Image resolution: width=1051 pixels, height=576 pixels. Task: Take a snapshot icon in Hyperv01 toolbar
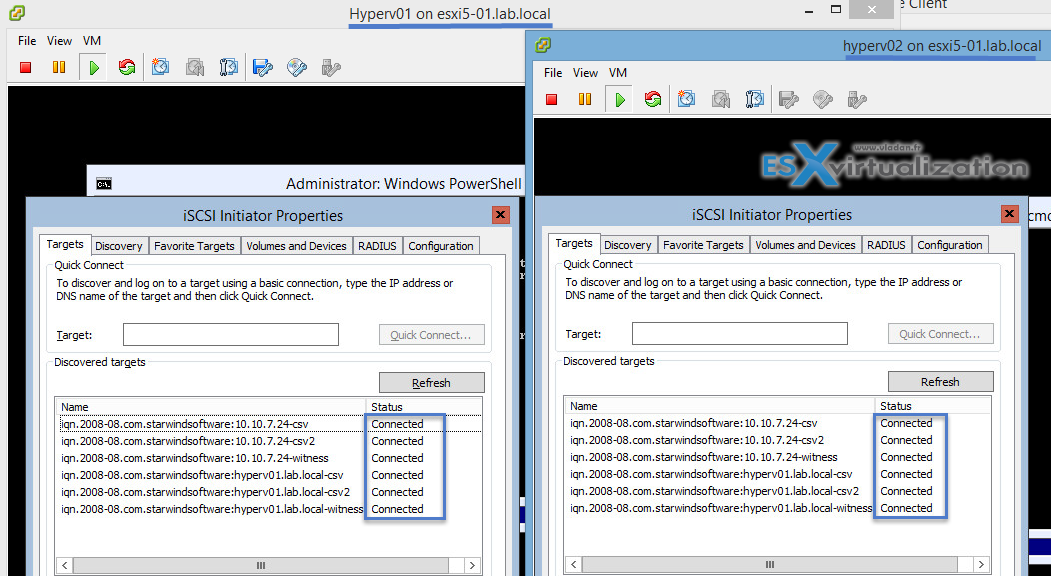160,67
